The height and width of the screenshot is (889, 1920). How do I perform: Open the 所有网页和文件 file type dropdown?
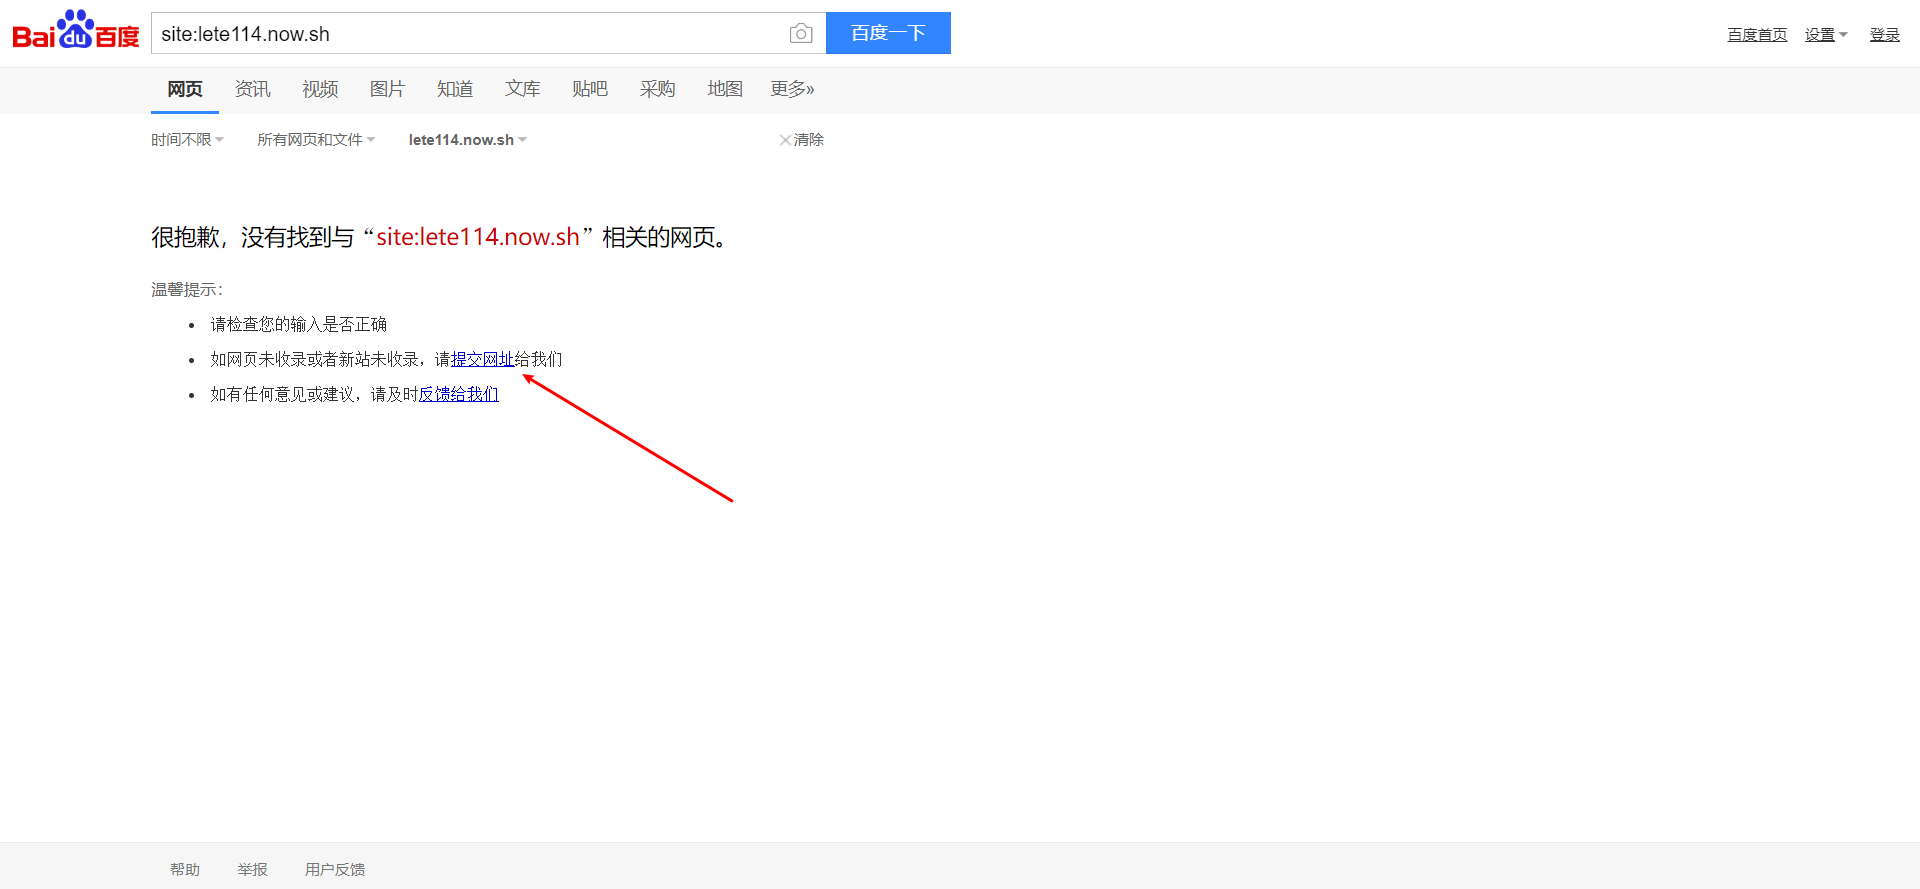click(x=315, y=140)
